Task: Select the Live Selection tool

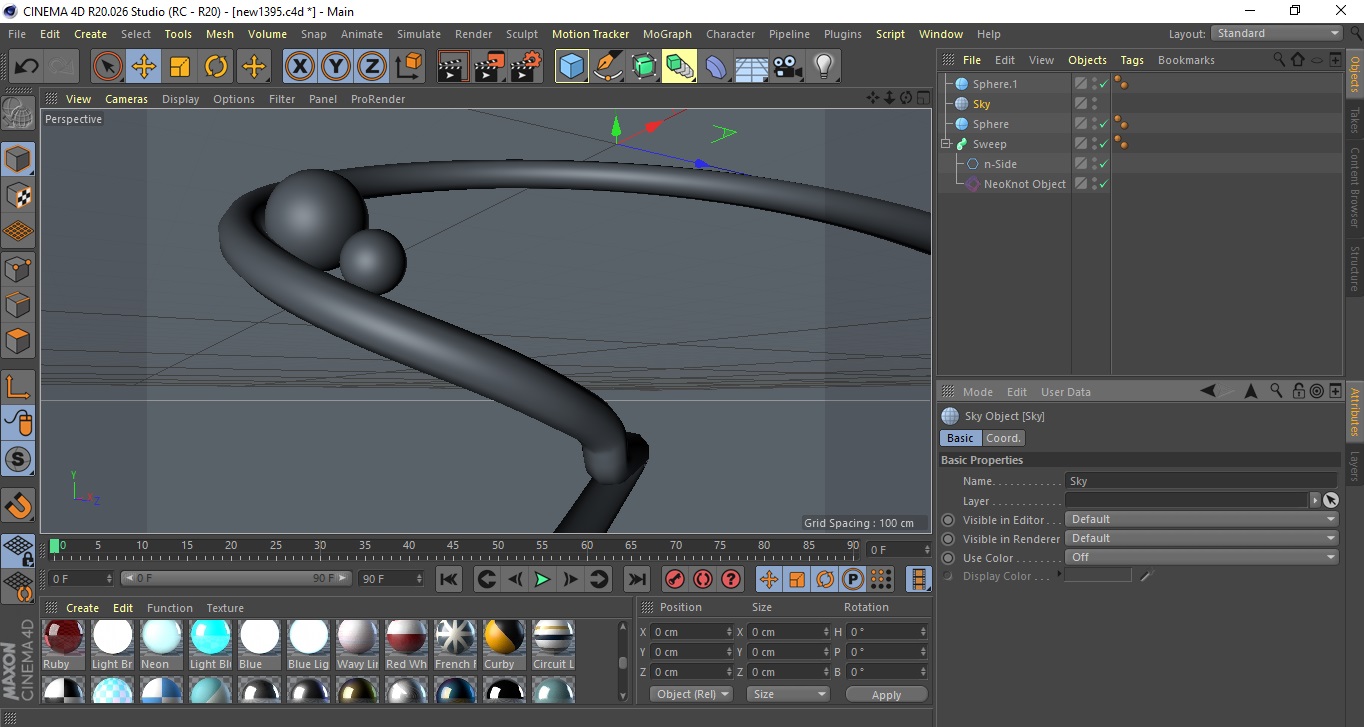Action: (108, 67)
